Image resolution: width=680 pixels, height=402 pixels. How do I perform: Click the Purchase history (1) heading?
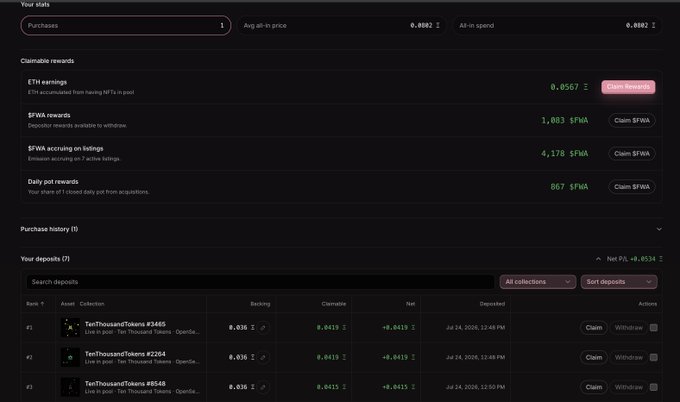(49, 229)
